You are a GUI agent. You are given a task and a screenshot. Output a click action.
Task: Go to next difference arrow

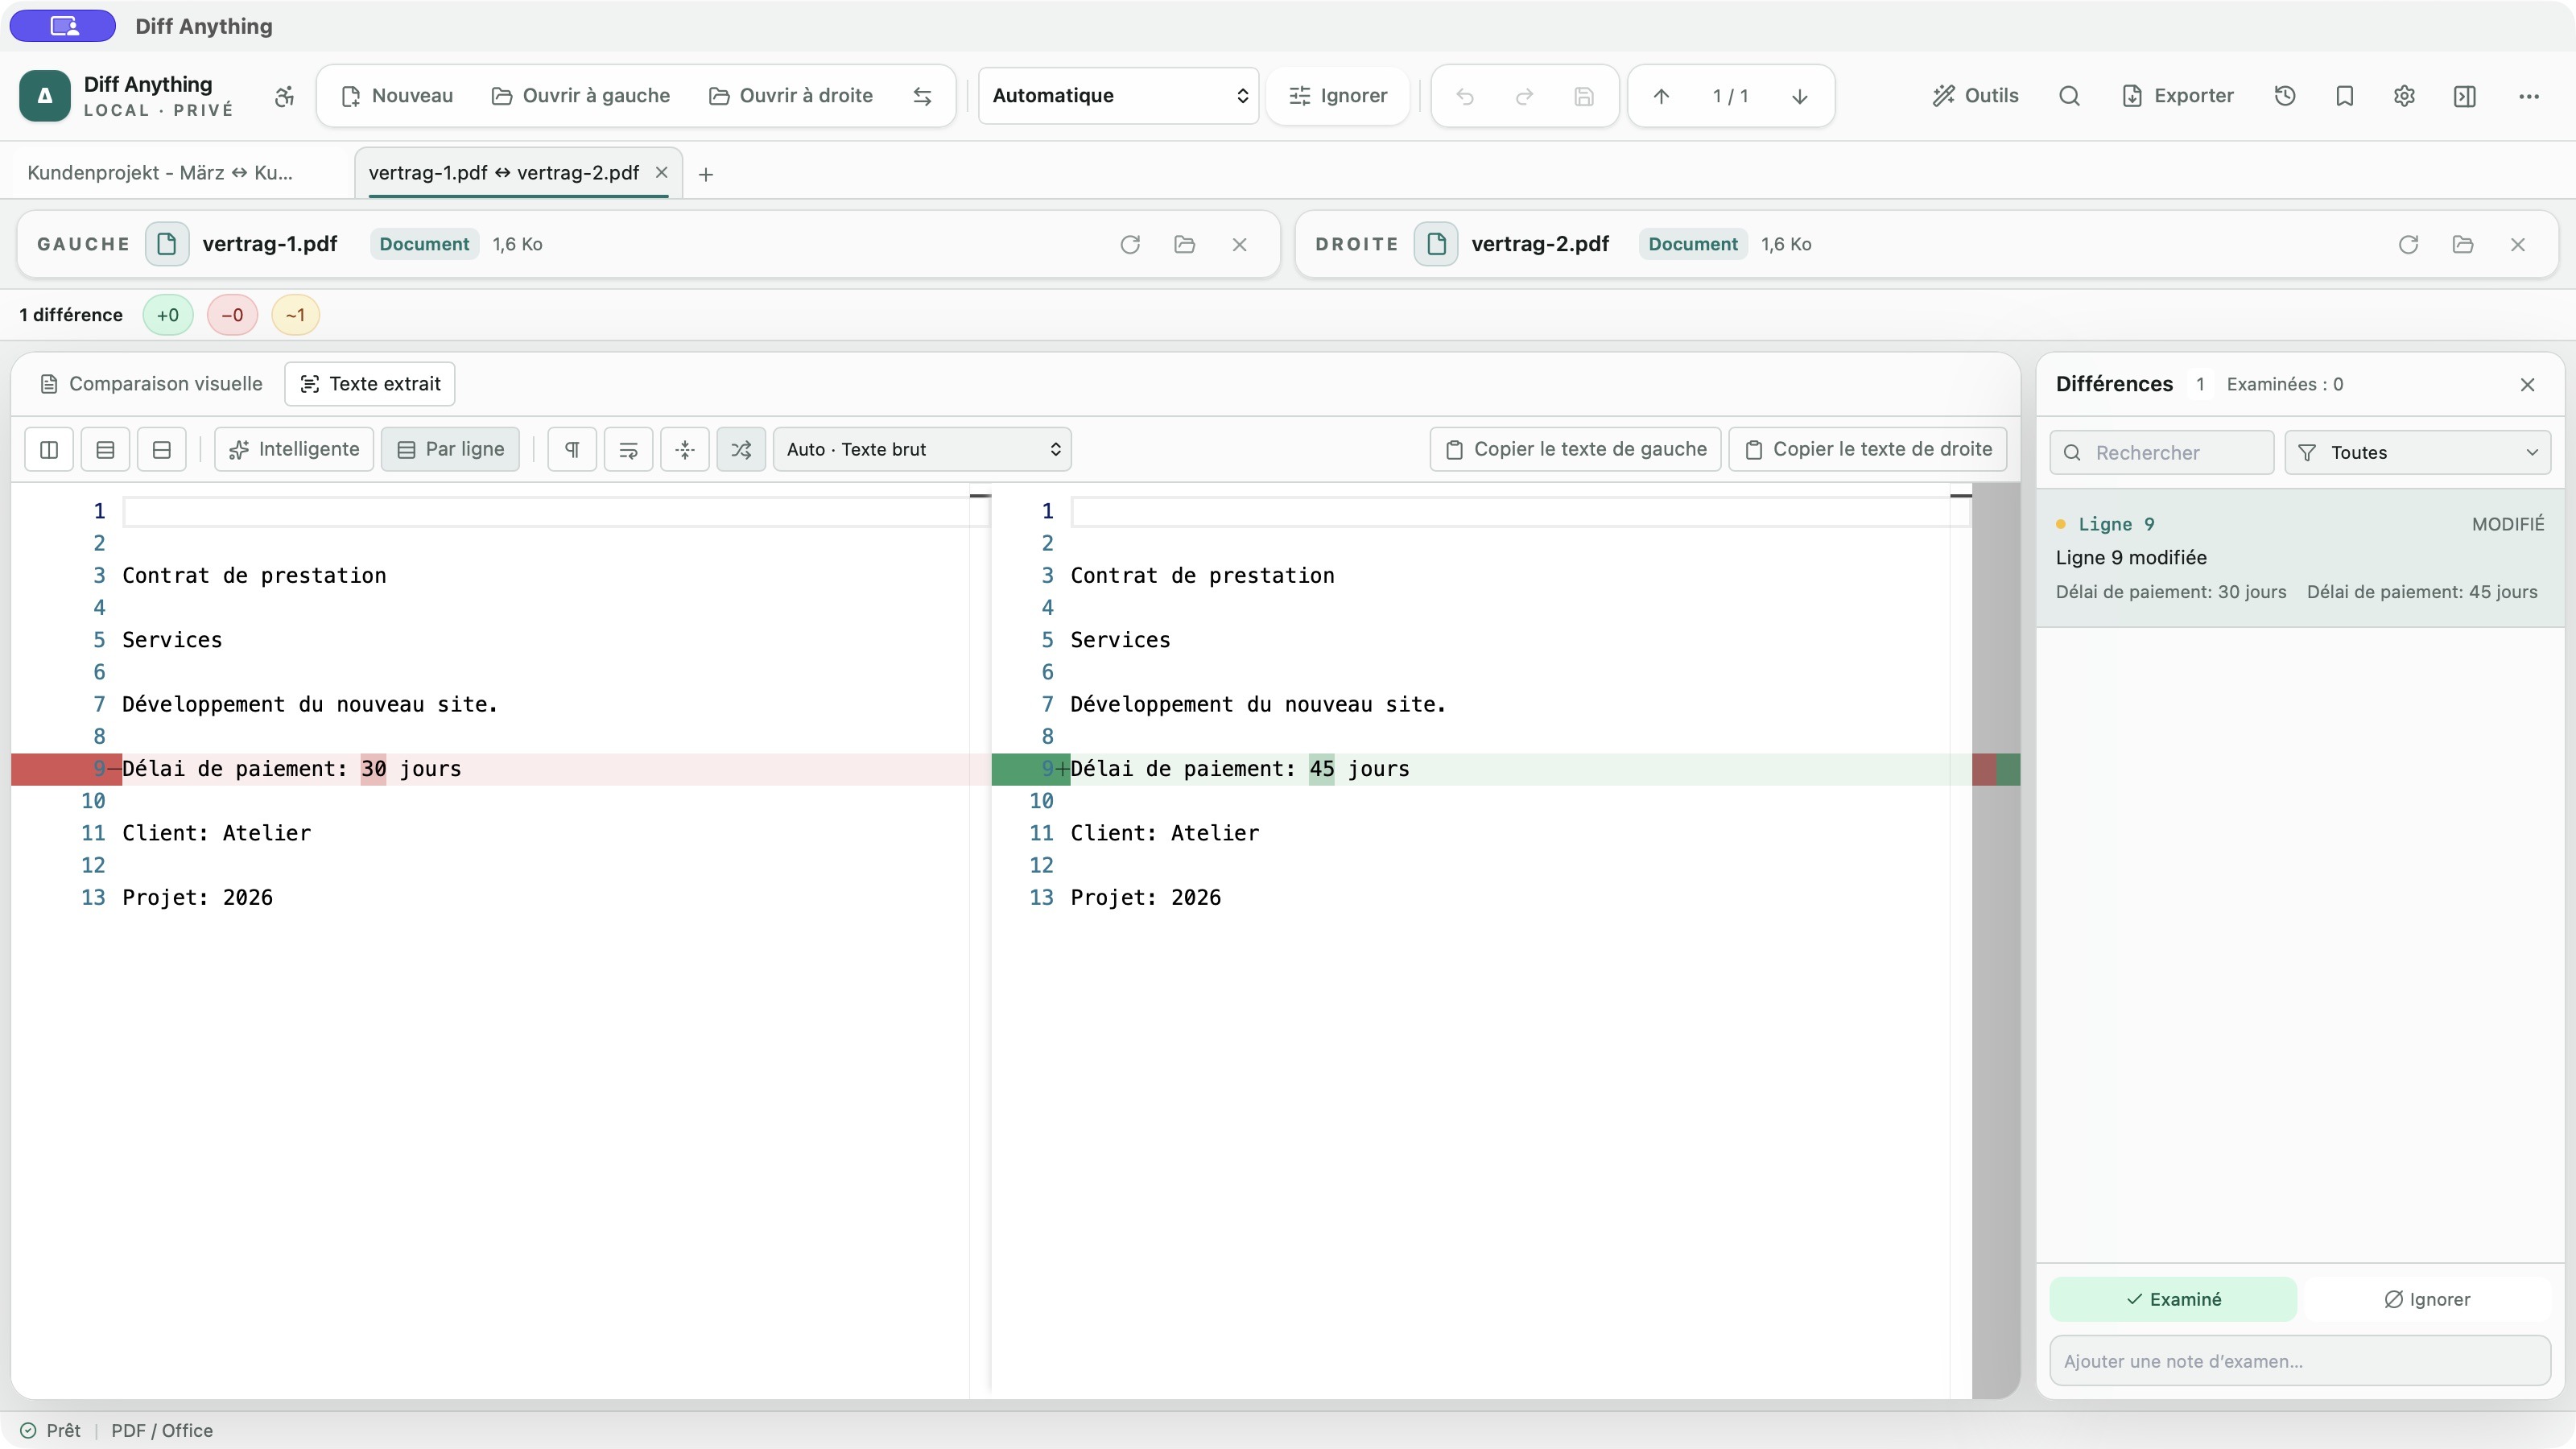pos(1799,96)
